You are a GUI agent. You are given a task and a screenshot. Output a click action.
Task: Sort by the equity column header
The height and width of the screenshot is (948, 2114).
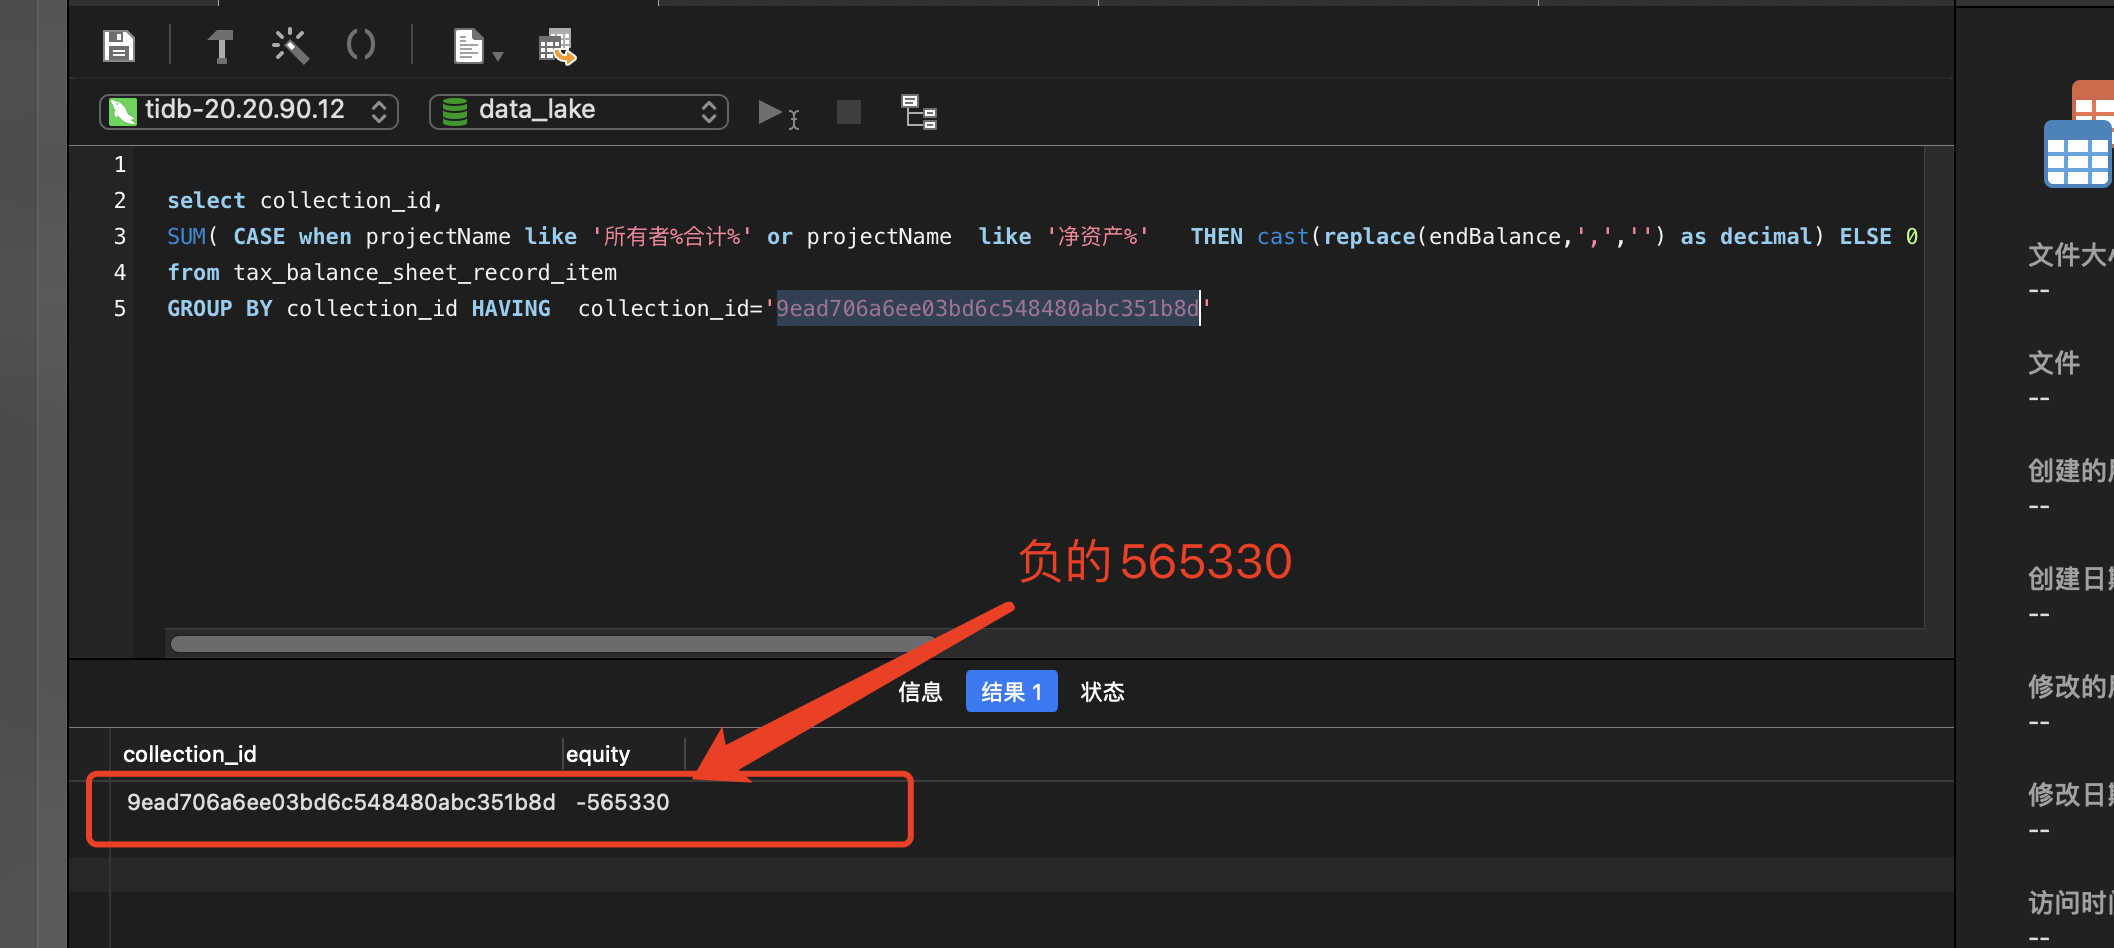pyautogui.click(x=624, y=754)
